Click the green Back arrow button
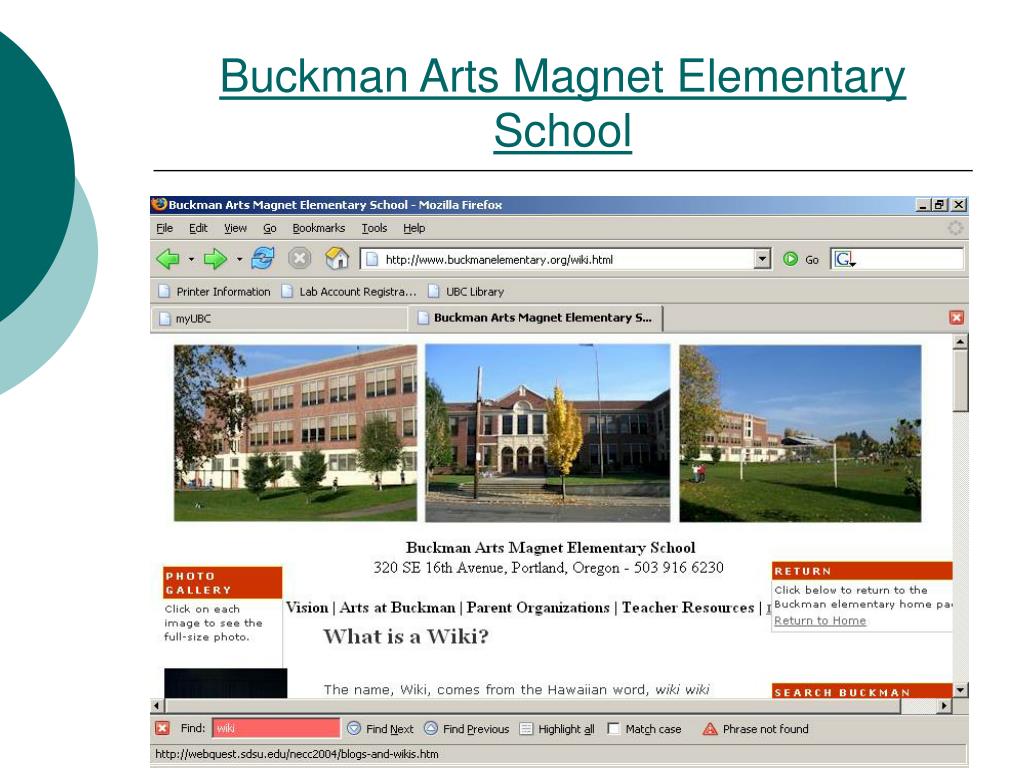The height and width of the screenshot is (768, 1024). point(168,259)
